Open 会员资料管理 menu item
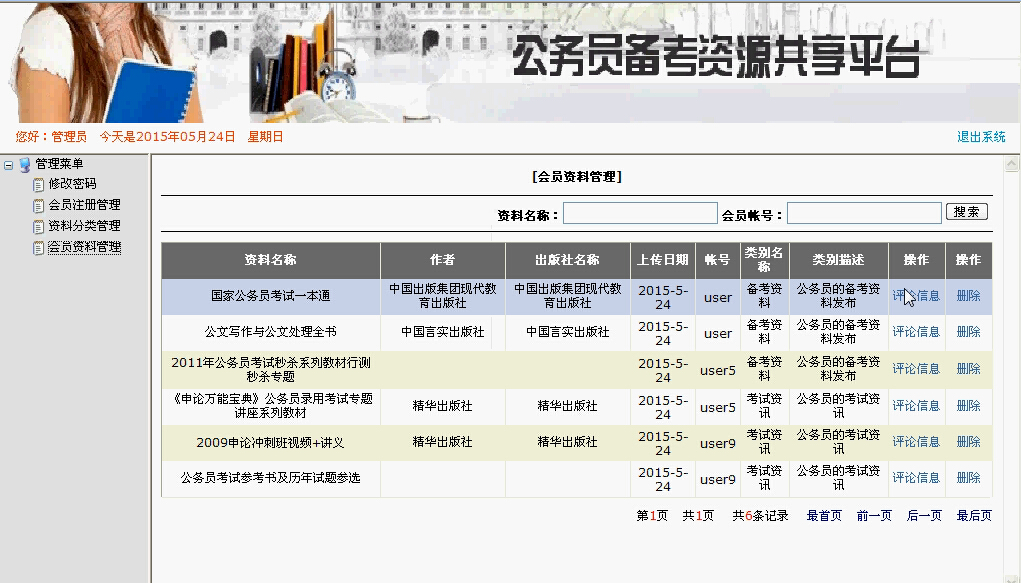 pyautogui.click(x=85, y=247)
